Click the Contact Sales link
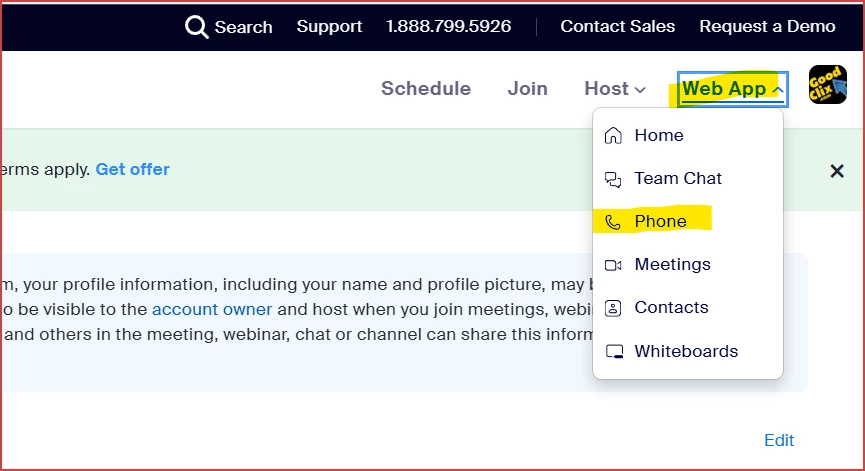The width and height of the screenshot is (865, 471). pos(617,26)
